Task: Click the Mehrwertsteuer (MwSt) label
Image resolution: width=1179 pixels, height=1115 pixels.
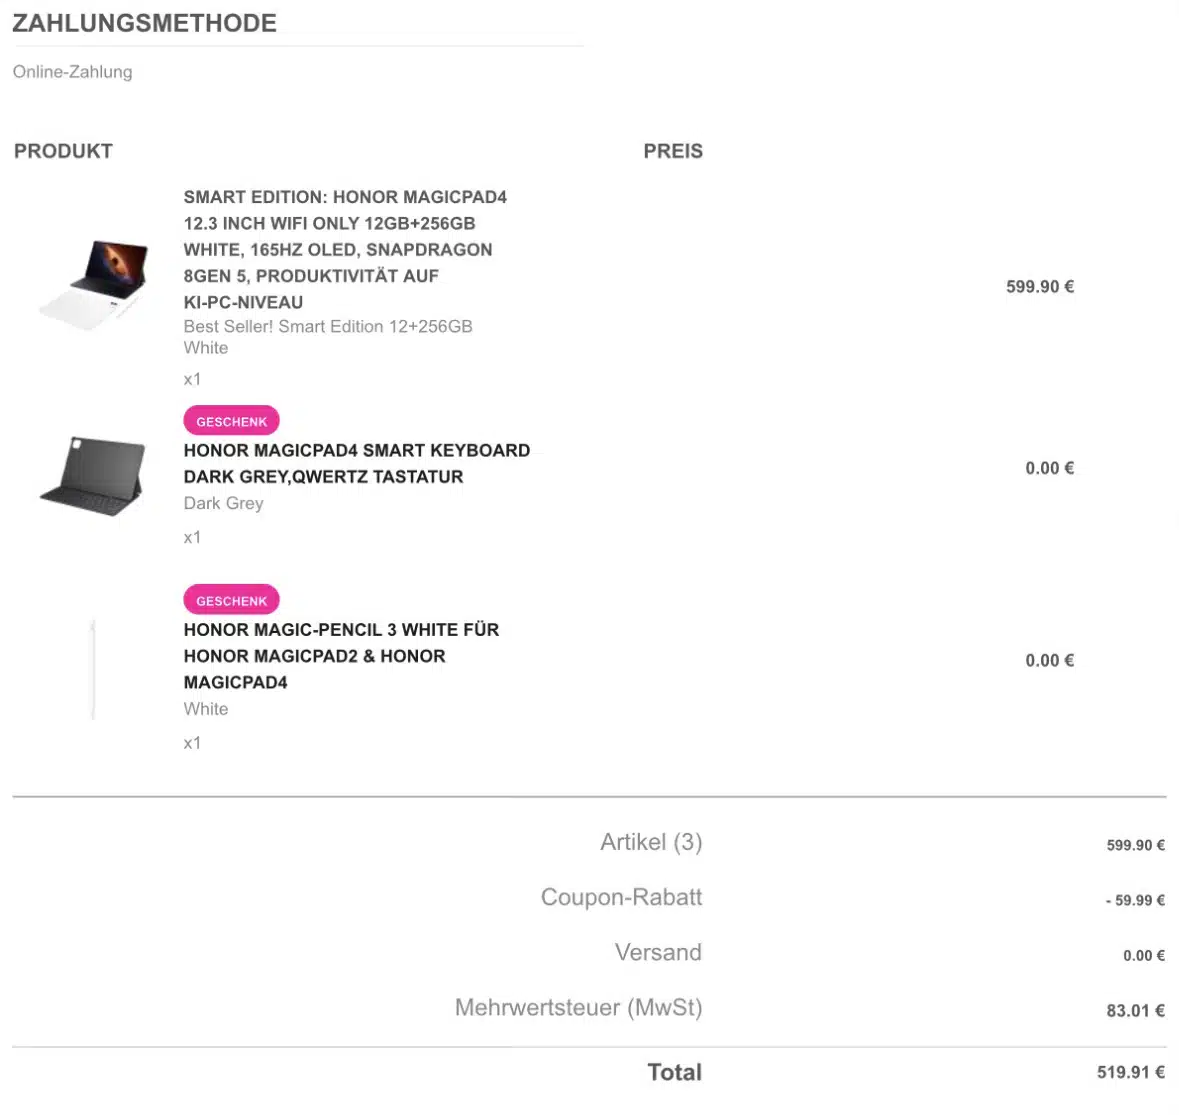Action: [x=578, y=1007]
